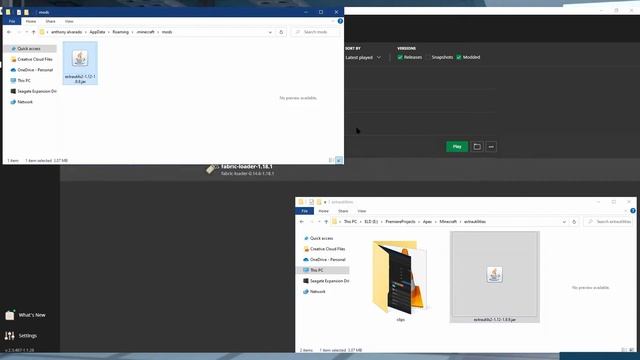Screen dimensions: 640x360
Task: Expand address history dropdown in mods window
Action: click(x=270, y=32)
